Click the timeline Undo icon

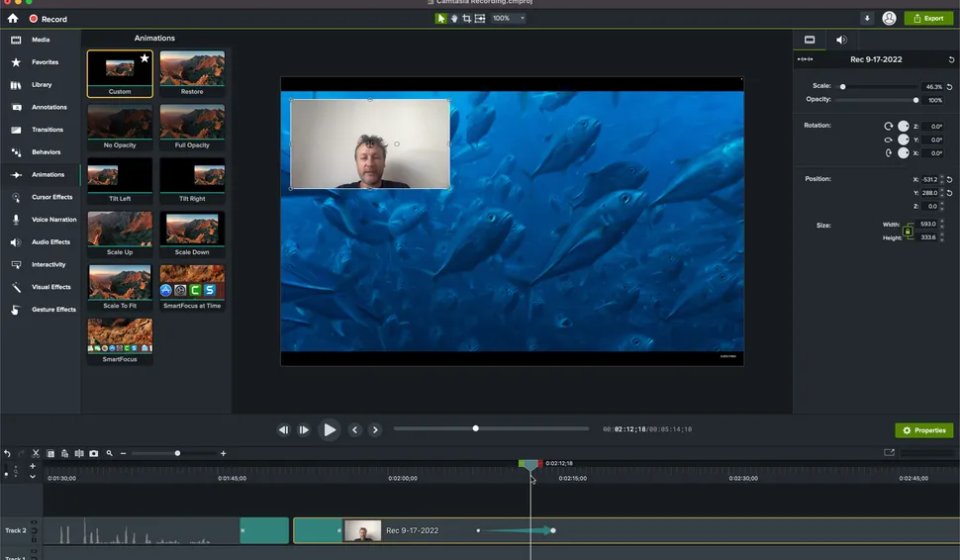coord(7,454)
